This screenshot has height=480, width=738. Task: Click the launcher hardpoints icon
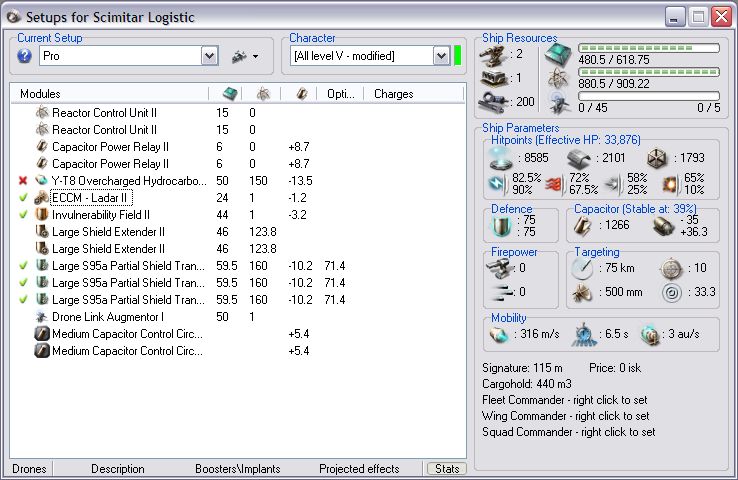494,78
